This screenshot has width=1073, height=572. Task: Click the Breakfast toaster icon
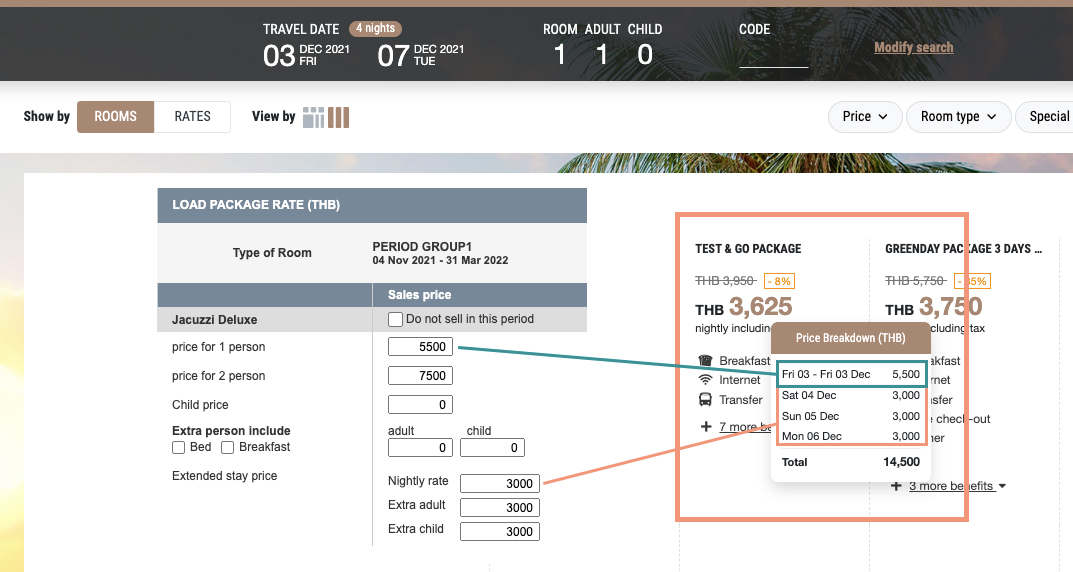[704, 361]
